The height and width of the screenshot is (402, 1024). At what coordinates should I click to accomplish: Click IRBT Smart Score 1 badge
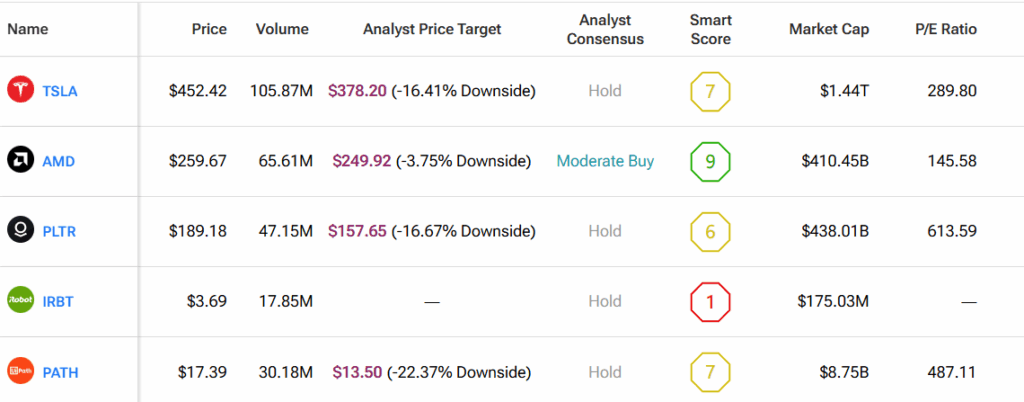(710, 301)
